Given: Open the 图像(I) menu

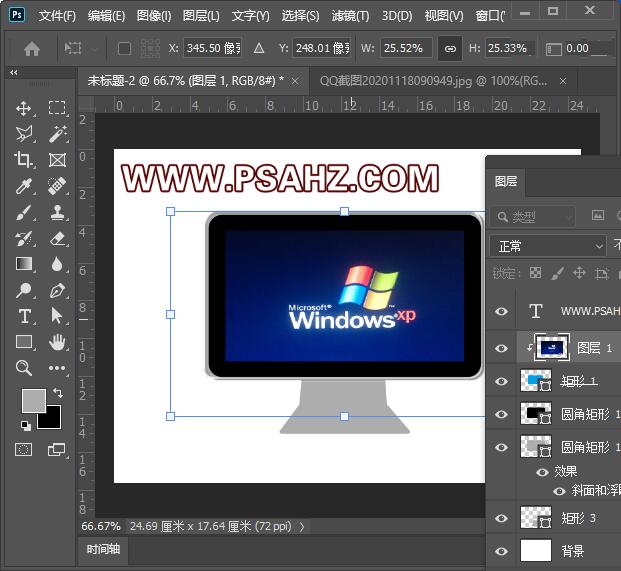Looking at the screenshot, I should pos(154,16).
